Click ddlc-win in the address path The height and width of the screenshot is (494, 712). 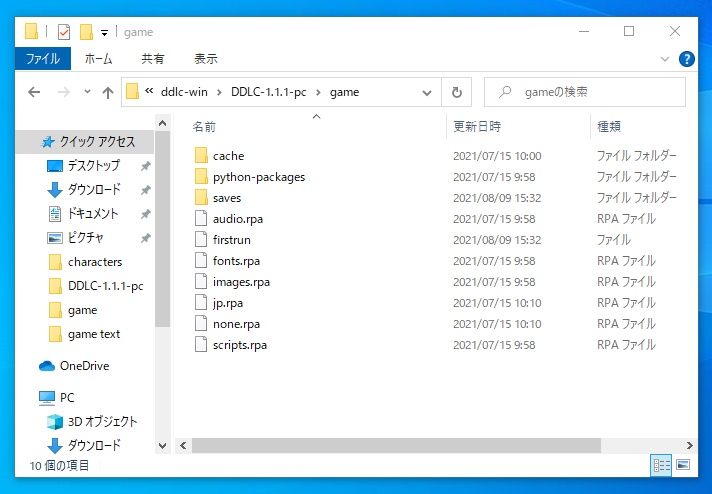pyautogui.click(x=184, y=92)
